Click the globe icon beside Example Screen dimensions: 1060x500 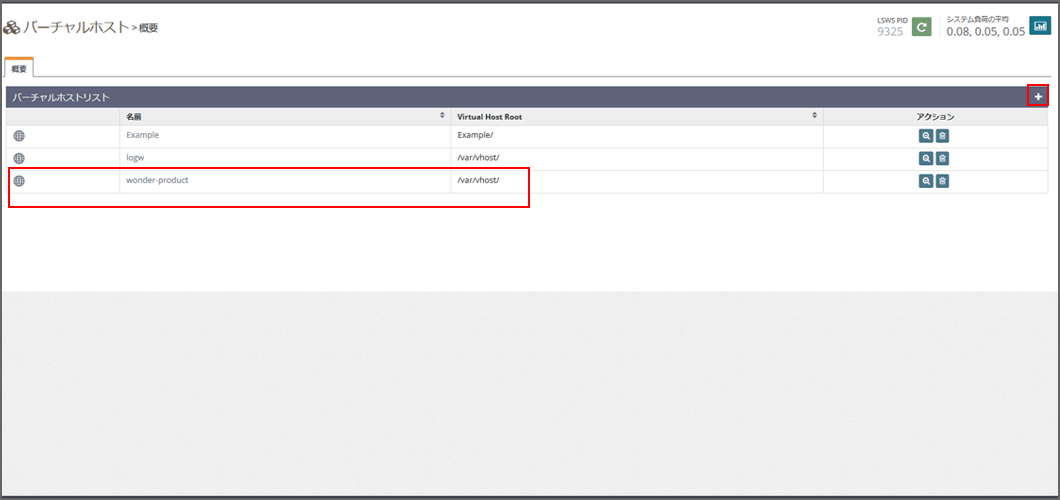coord(19,135)
